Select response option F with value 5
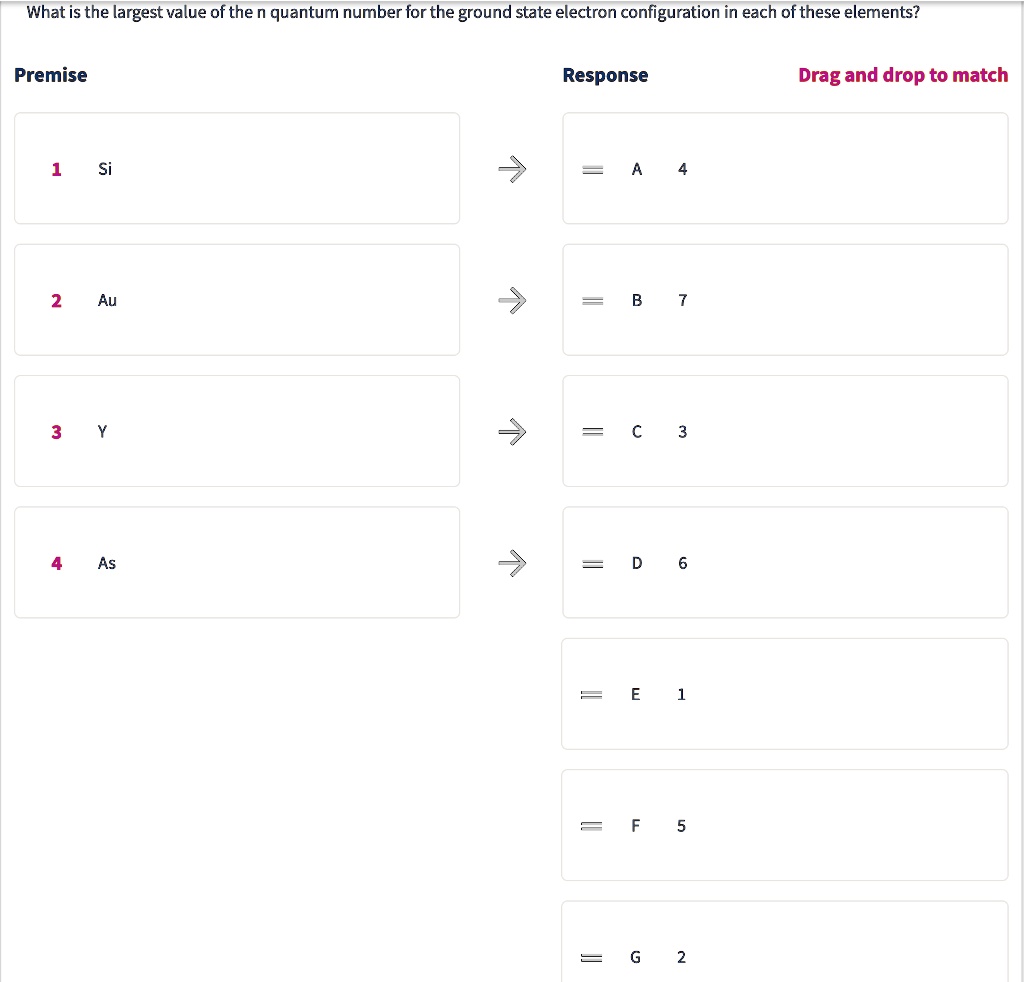The width and height of the screenshot is (1024, 982). 785,825
